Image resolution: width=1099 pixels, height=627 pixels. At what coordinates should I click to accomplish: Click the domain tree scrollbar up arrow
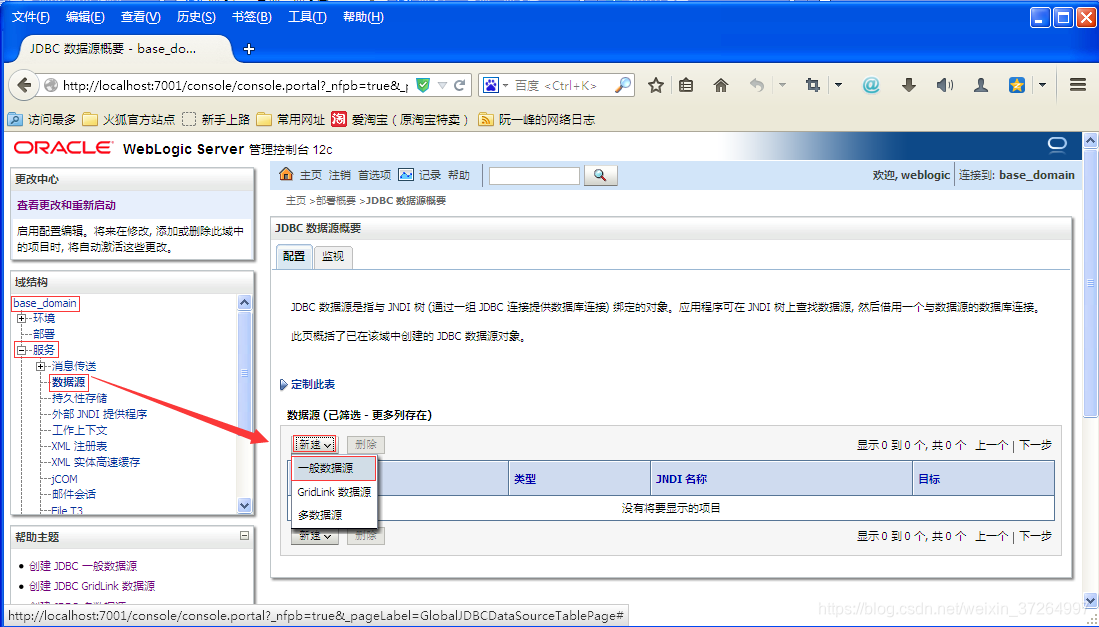[245, 302]
